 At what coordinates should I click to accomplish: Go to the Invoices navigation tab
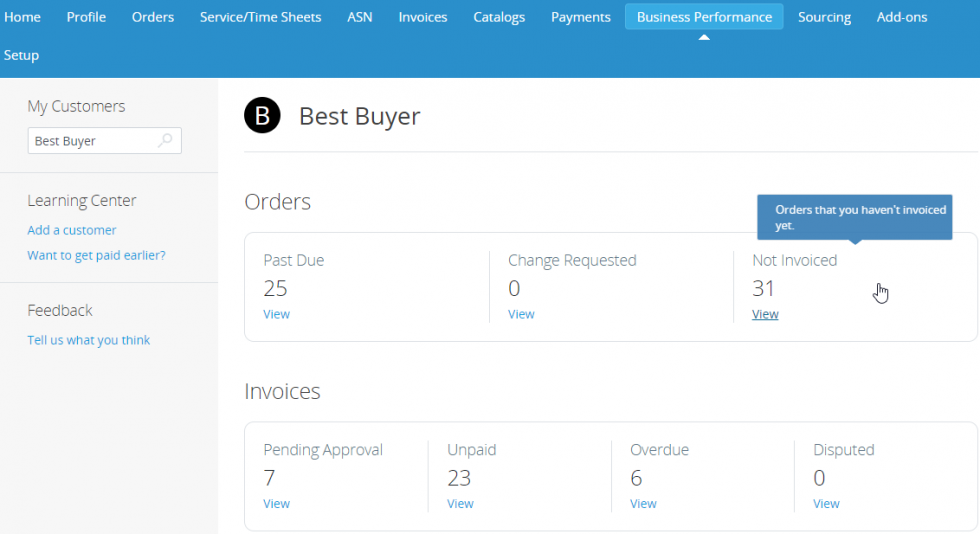click(x=422, y=17)
